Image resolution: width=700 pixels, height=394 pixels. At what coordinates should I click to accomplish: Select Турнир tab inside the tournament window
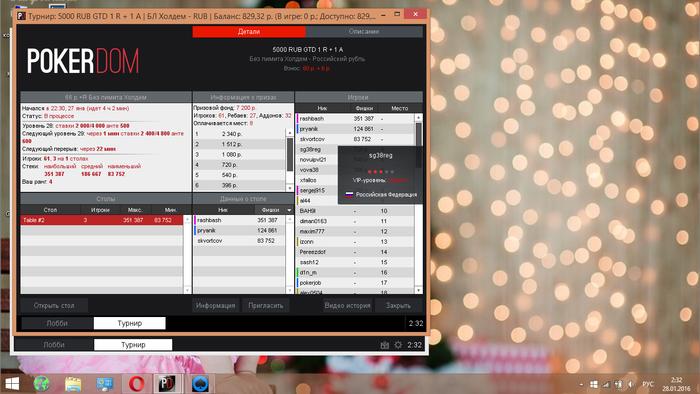pos(129,323)
